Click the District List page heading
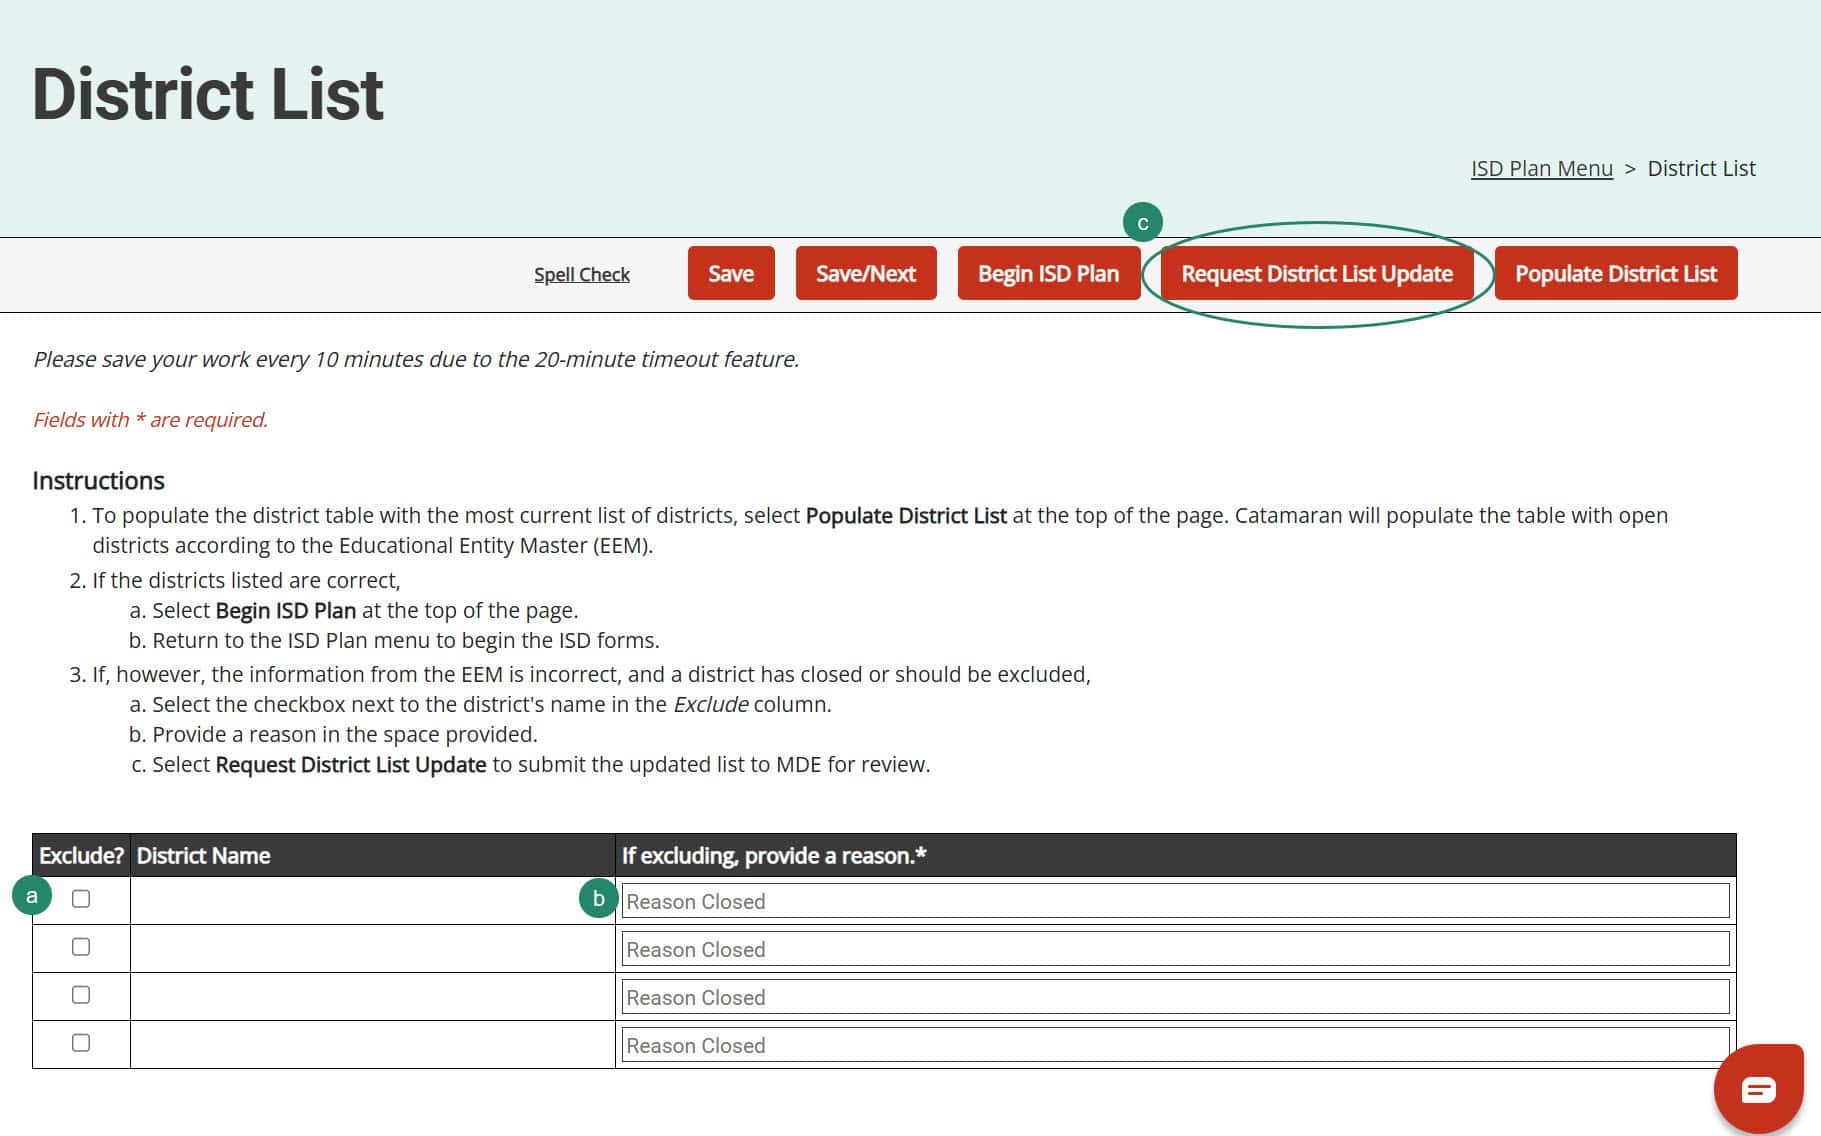 [208, 94]
